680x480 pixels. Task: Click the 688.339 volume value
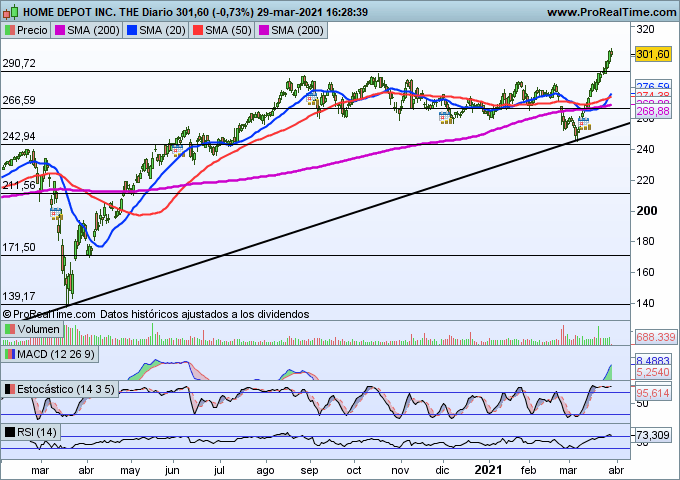656,337
